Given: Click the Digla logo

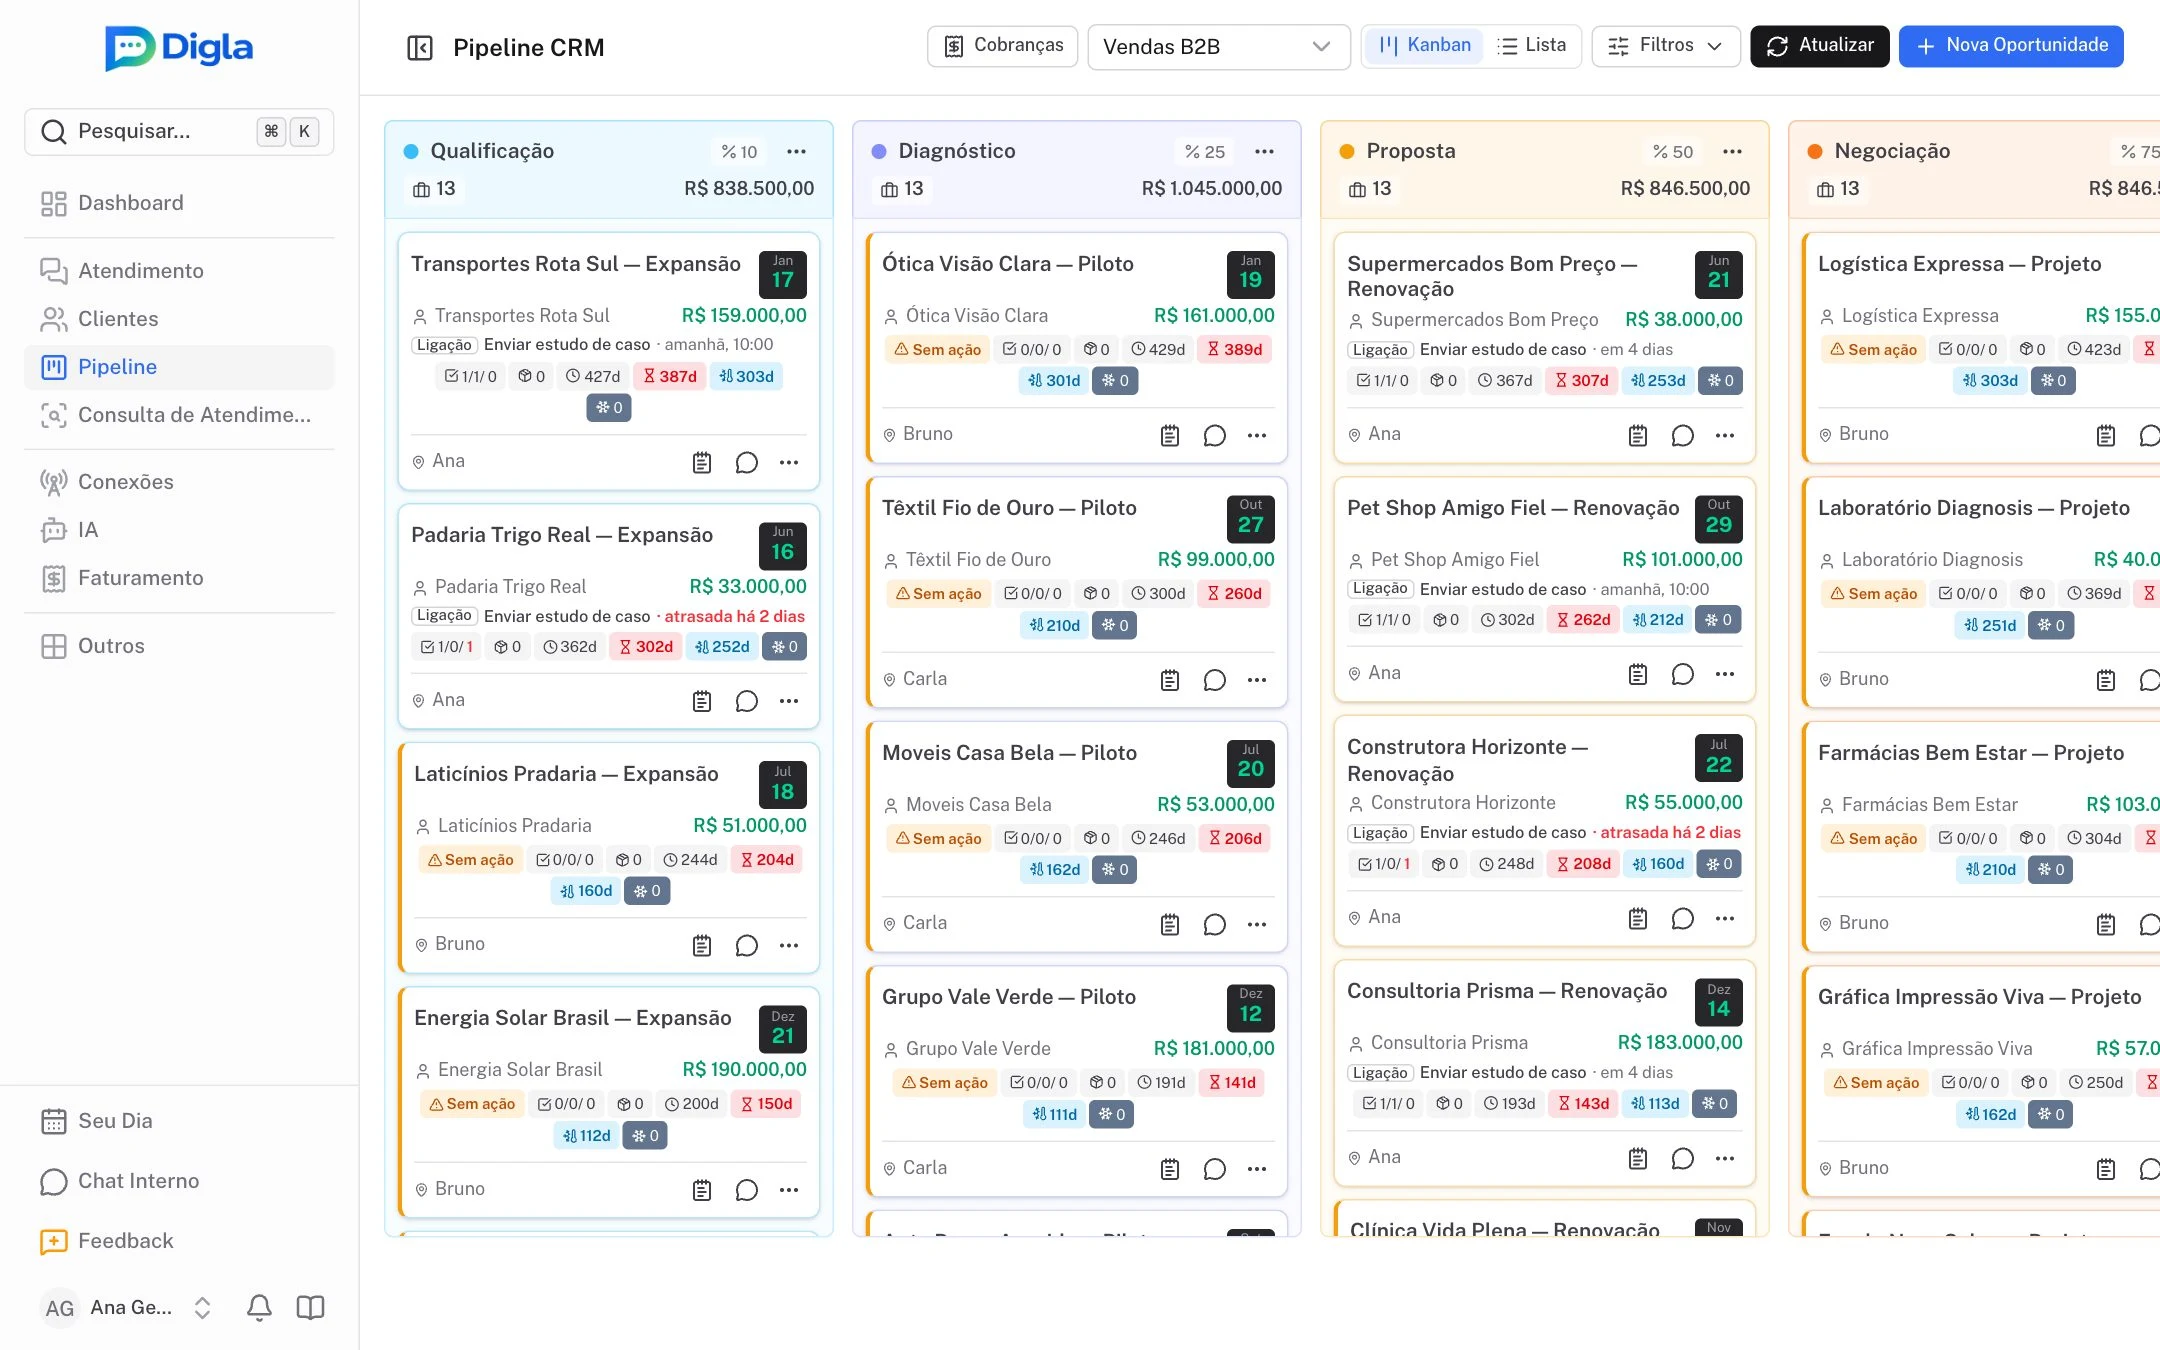Looking at the screenshot, I should (x=179, y=48).
